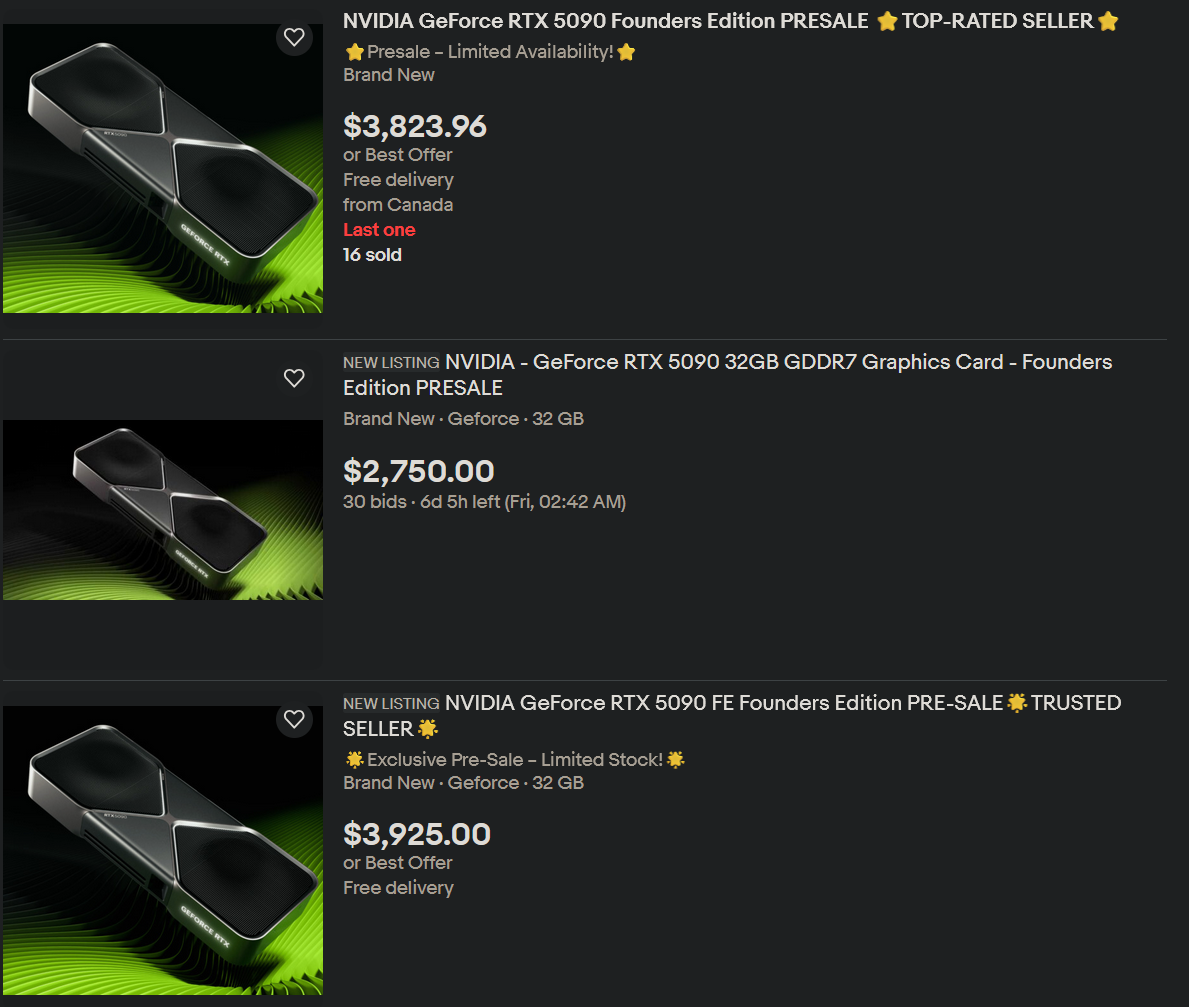Screen dimensions: 1189x1007
Task: Click the 16 sold count on the first listing
Action: tap(372, 255)
